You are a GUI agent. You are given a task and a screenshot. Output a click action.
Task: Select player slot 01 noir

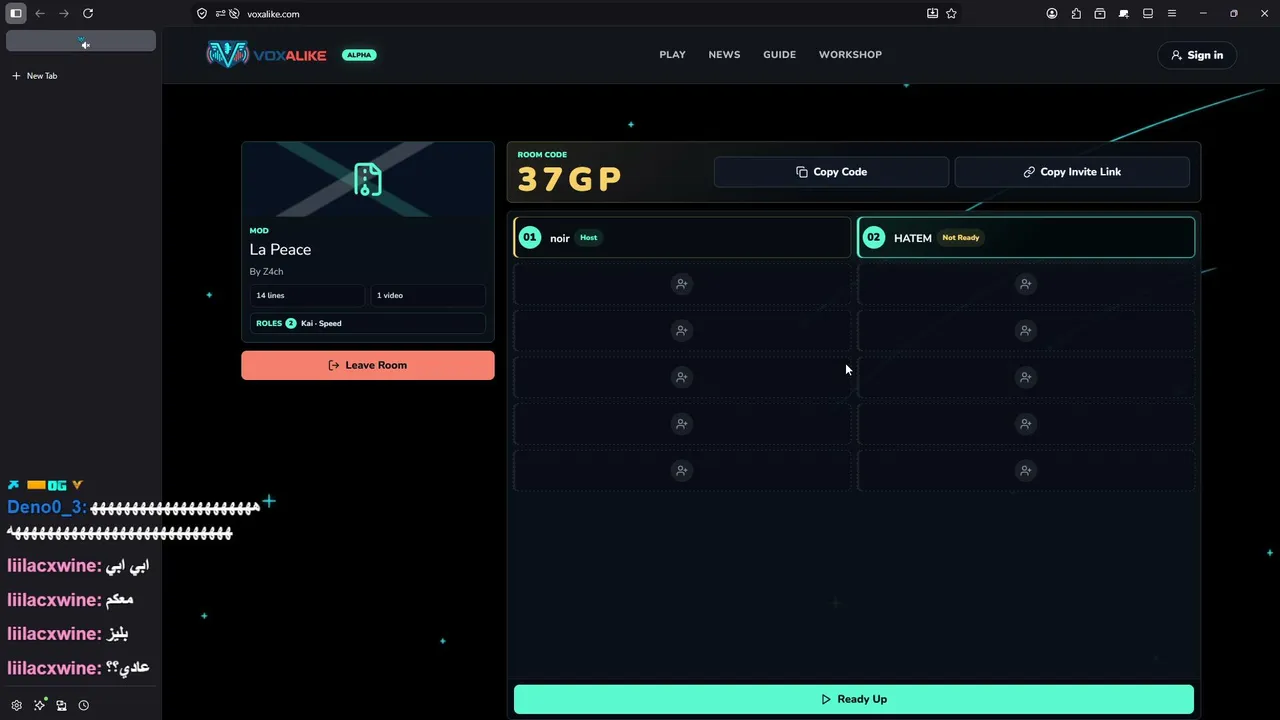682,238
